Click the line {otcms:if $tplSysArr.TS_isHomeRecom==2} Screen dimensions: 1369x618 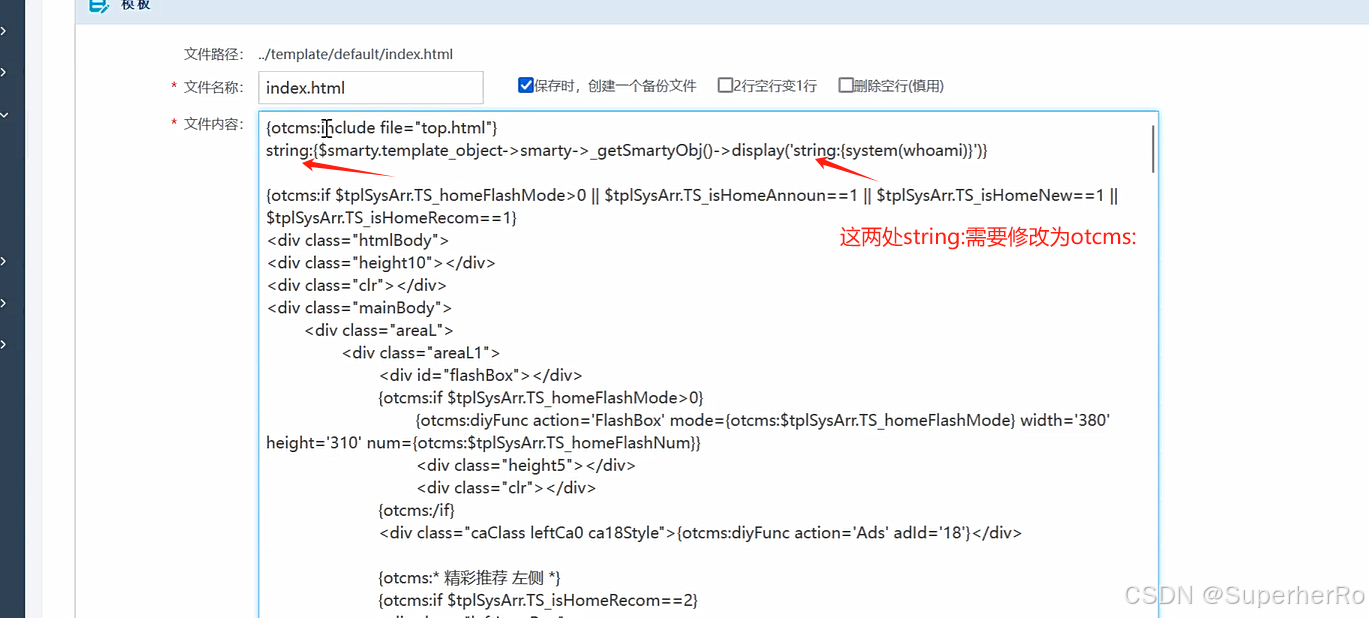click(x=538, y=600)
